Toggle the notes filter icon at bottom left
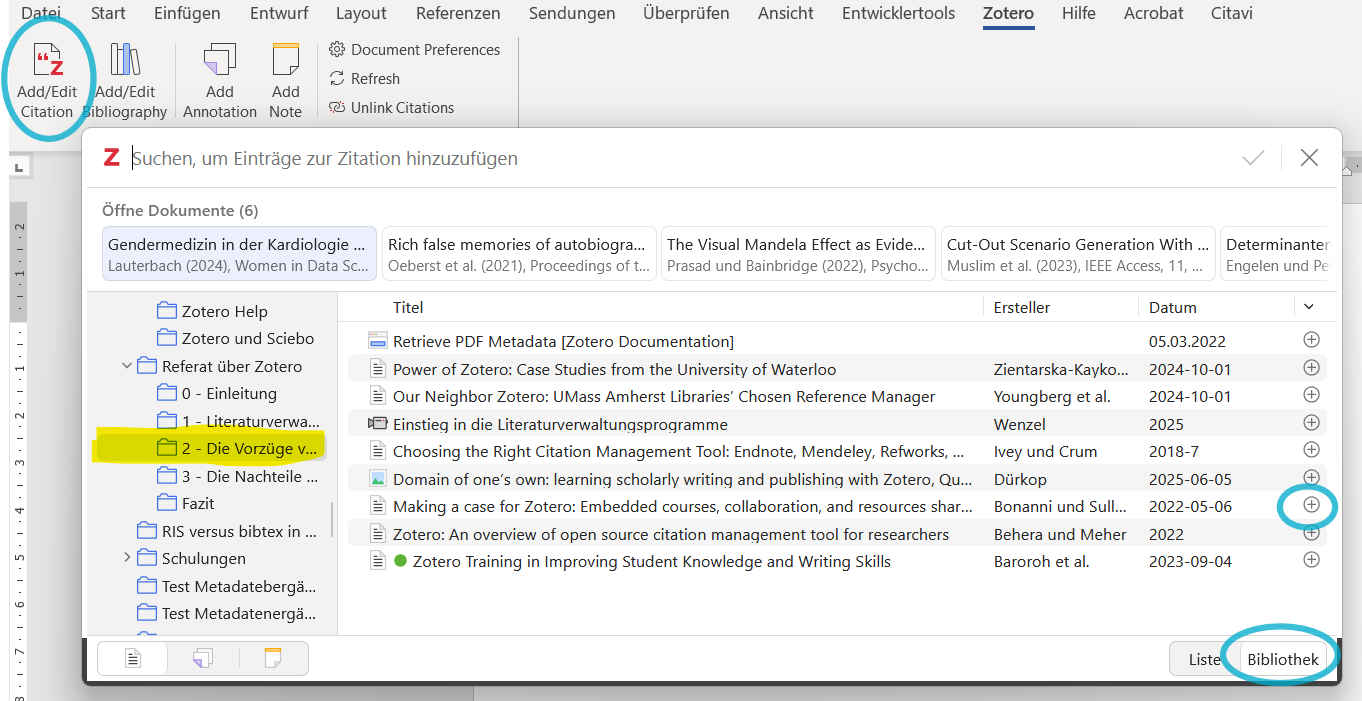Screen dimensions: 1362x701 (273, 658)
